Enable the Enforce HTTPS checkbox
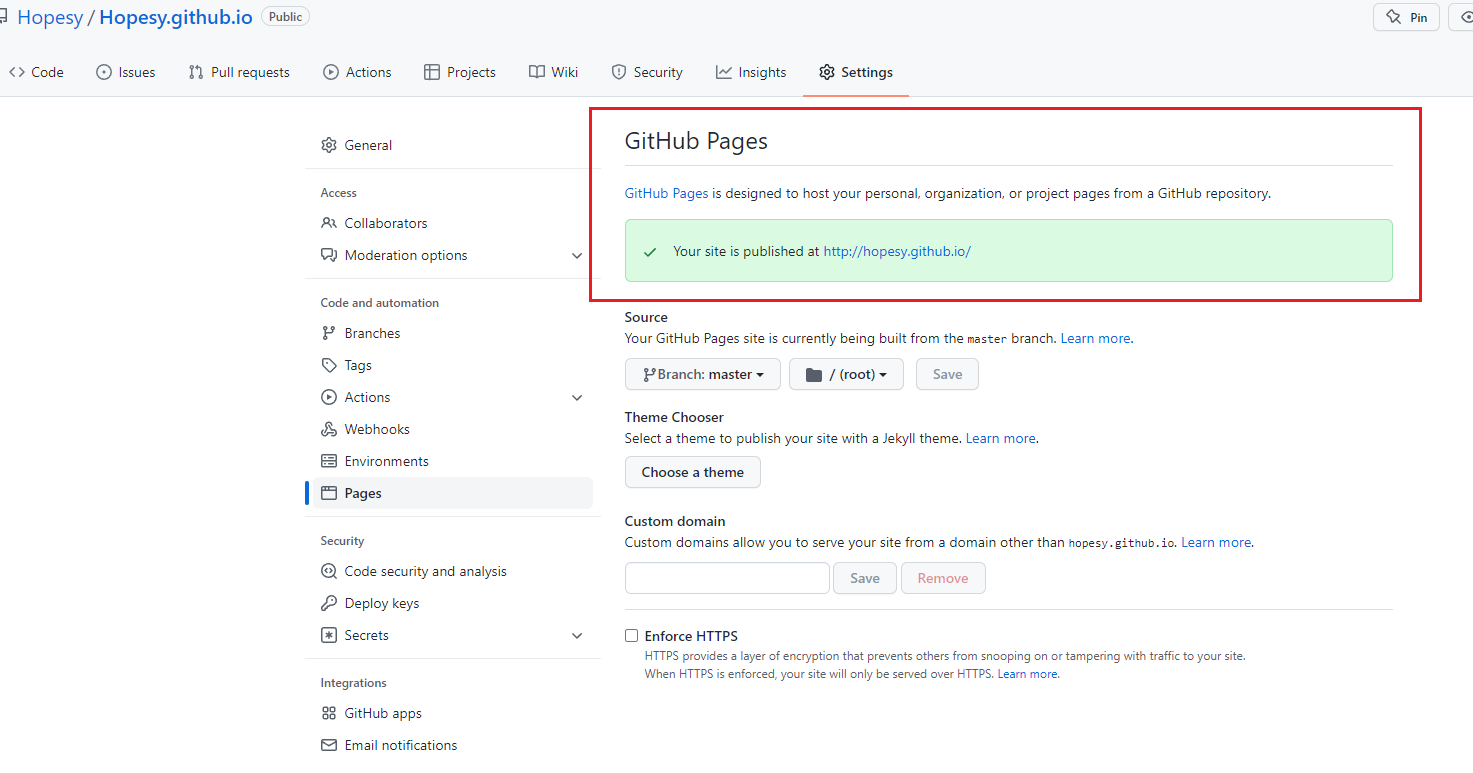Viewport: 1473px width, 773px height. pos(631,636)
